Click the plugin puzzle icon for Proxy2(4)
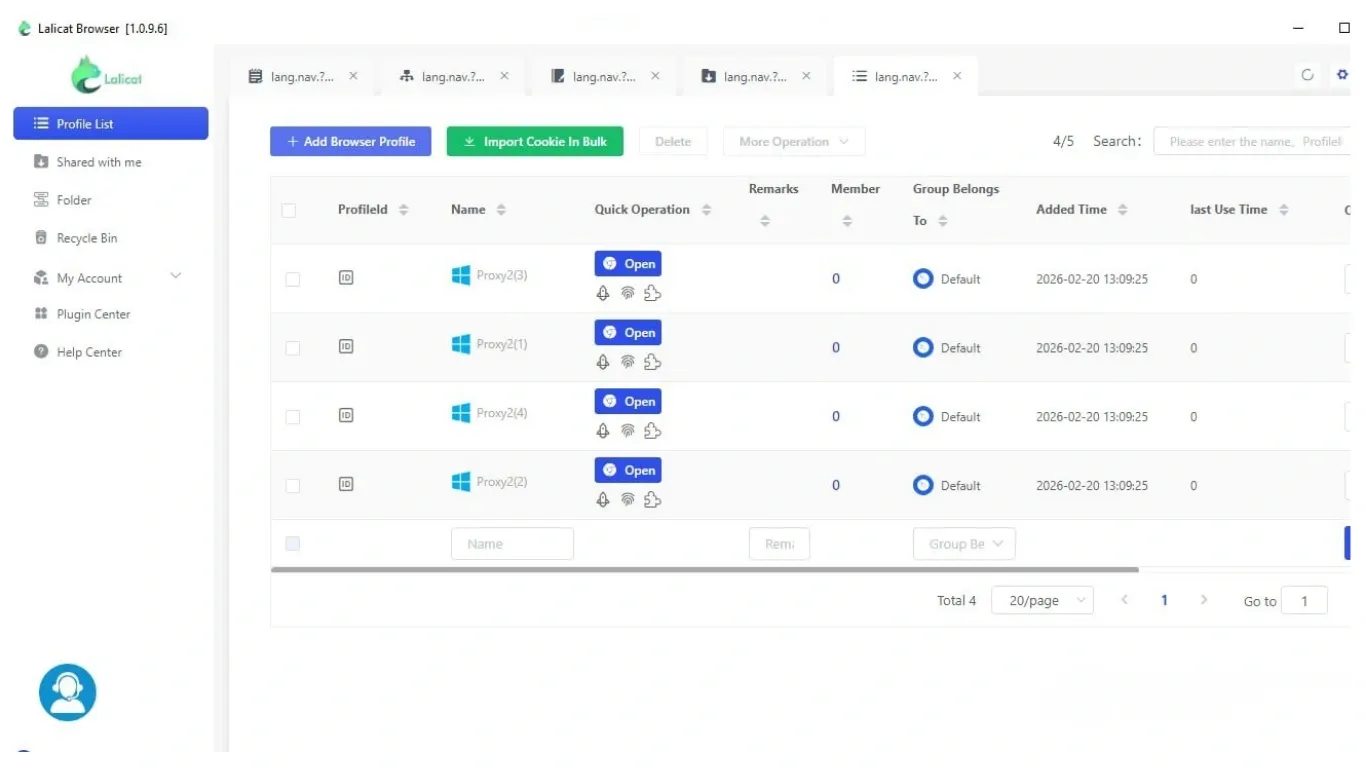The image size is (1366, 768). (653, 431)
